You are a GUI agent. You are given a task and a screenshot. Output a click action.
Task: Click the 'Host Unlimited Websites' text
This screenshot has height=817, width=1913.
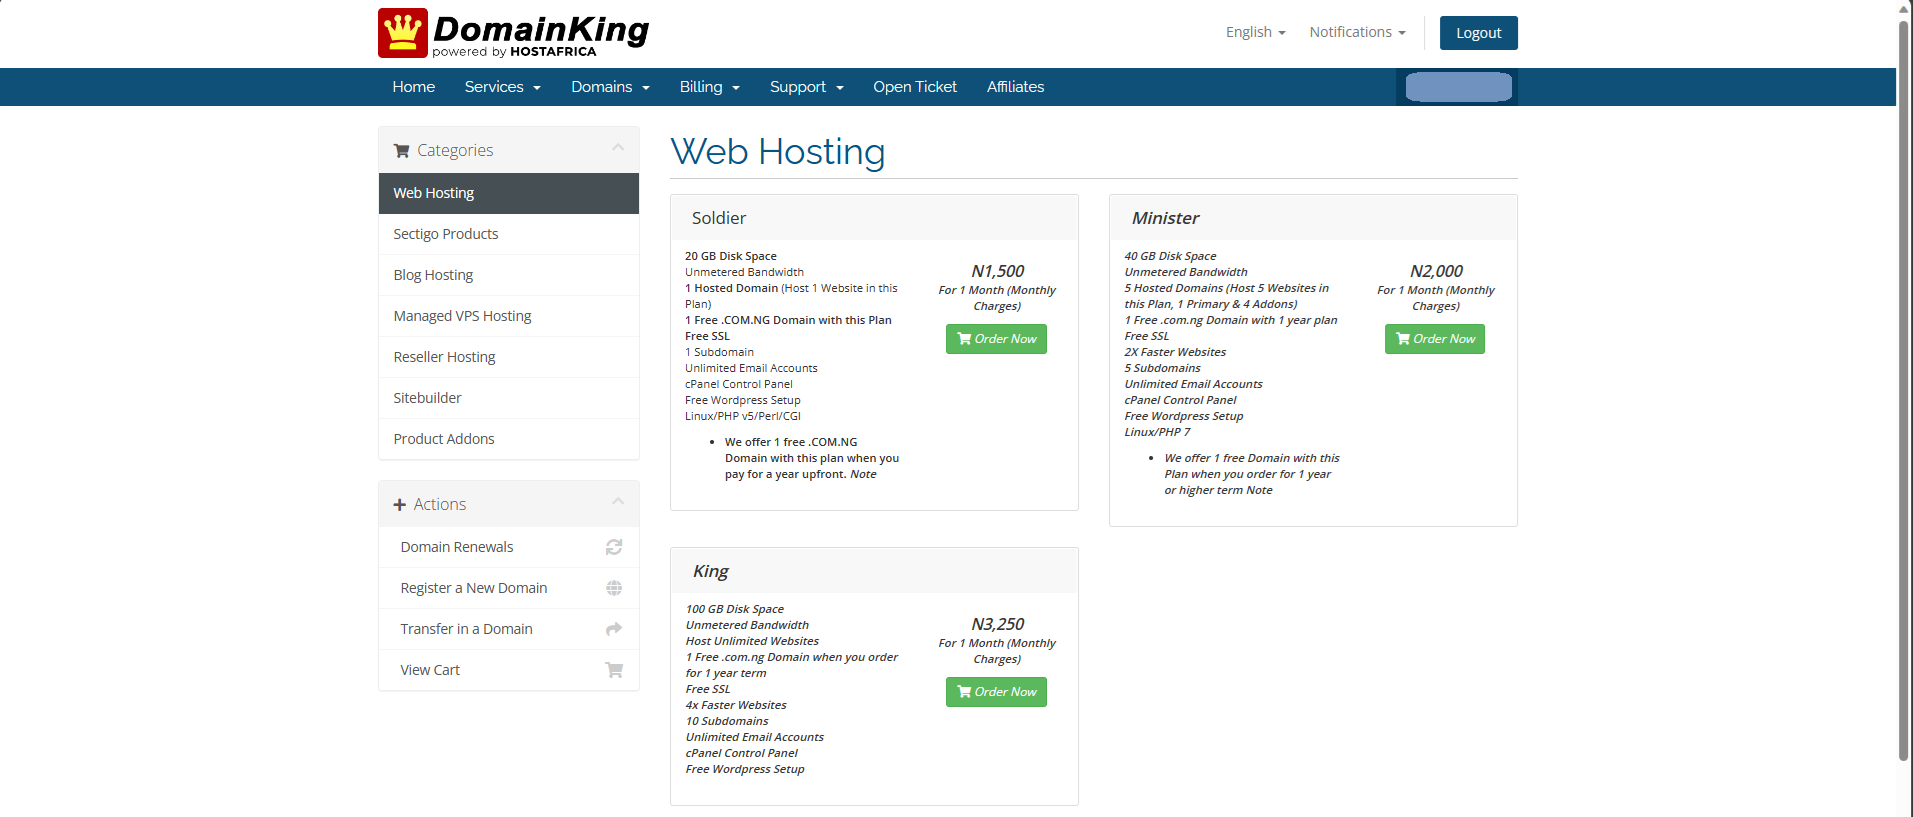[x=752, y=641]
